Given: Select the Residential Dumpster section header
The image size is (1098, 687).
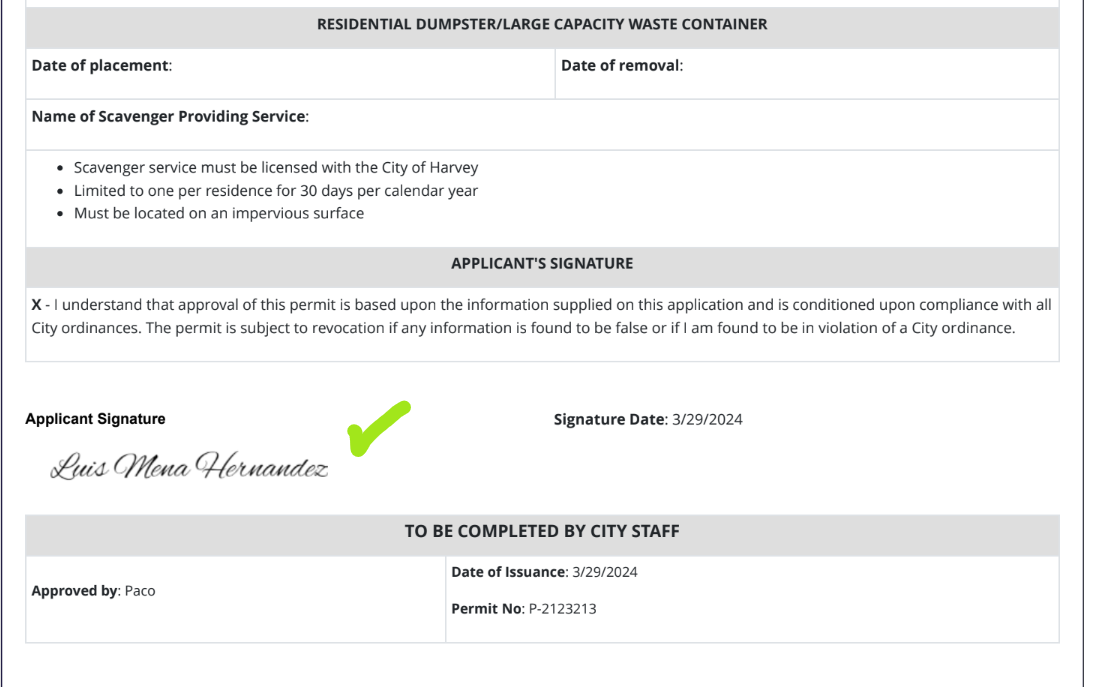Looking at the screenshot, I should 542,25.
